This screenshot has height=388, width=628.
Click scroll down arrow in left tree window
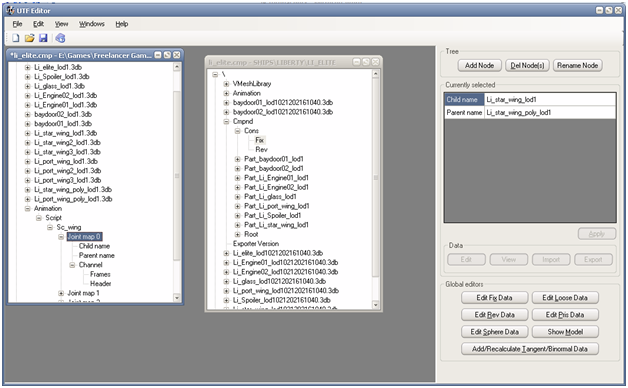(x=177, y=298)
